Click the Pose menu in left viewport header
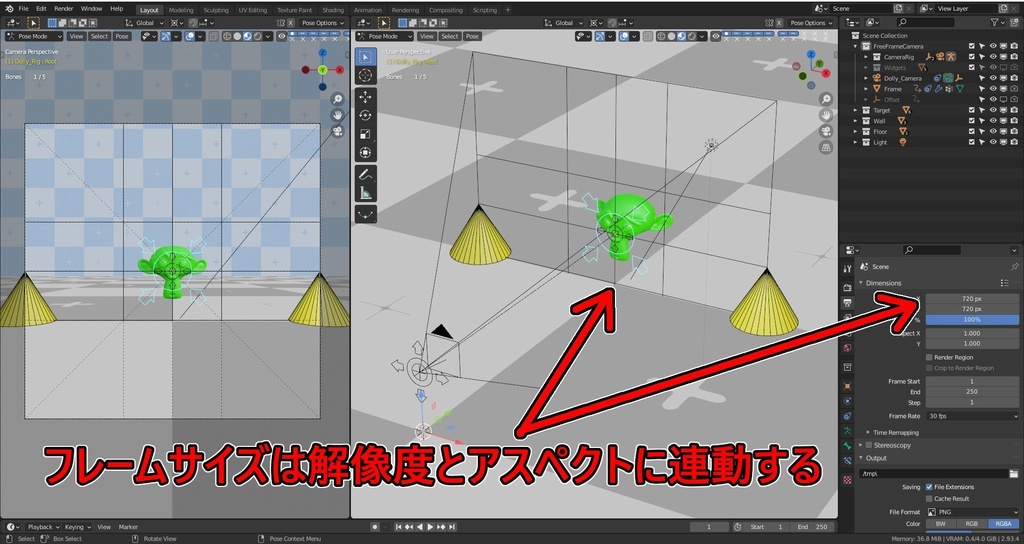This screenshot has height=544, width=1024. [x=122, y=37]
